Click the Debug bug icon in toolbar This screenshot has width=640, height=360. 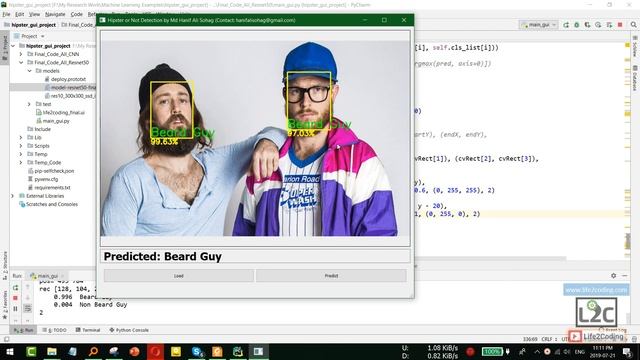tap(576, 25)
